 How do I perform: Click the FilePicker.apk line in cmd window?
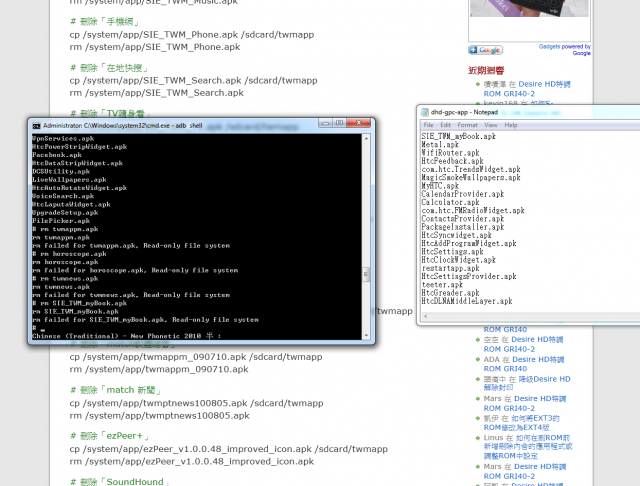61,221
